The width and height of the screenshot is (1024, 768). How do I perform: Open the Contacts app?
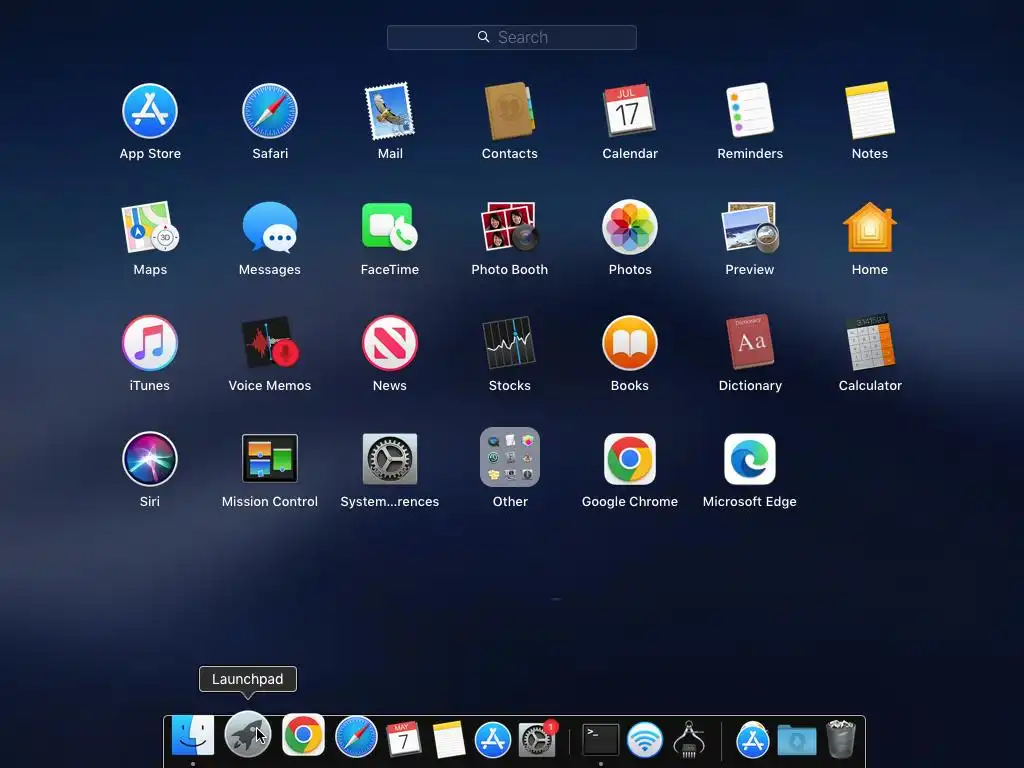pyautogui.click(x=509, y=111)
